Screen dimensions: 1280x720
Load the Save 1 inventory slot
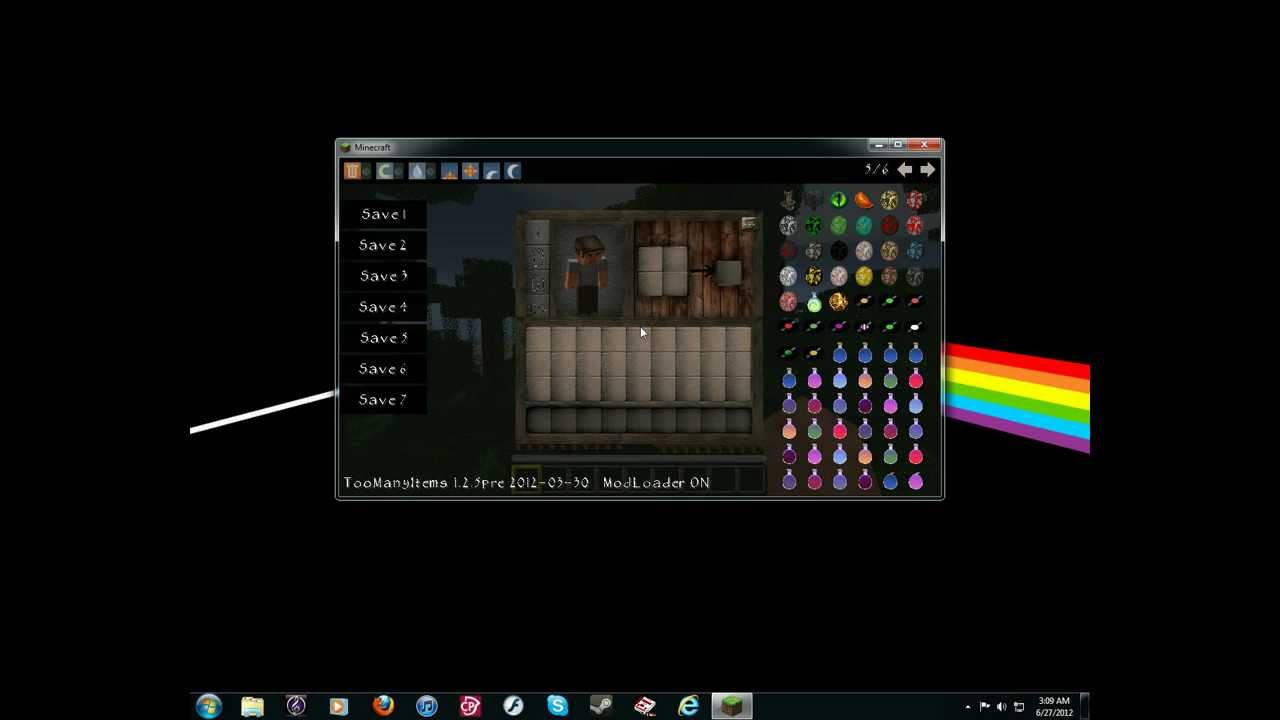pyautogui.click(x=384, y=214)
